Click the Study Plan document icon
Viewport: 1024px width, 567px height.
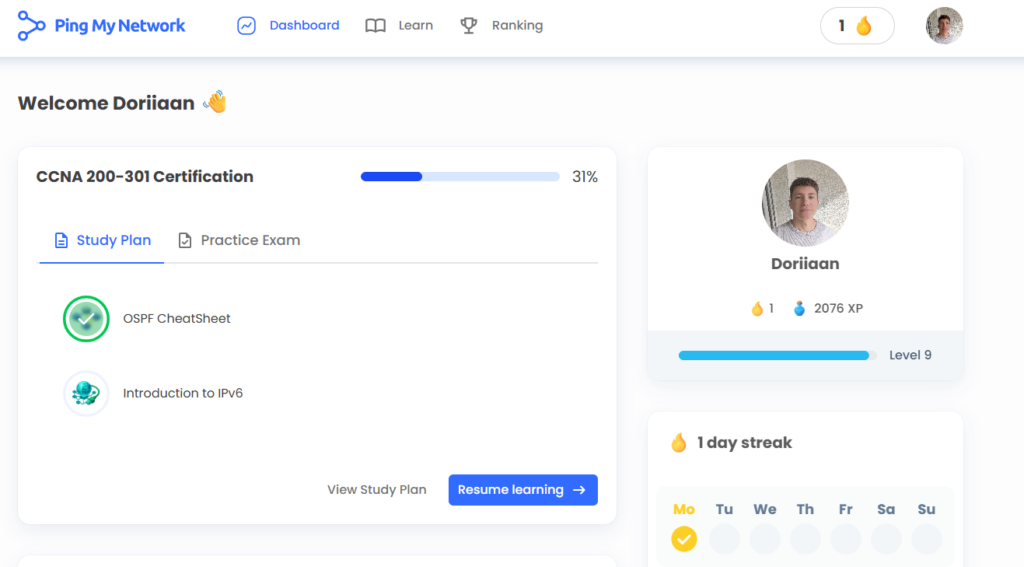(x=61, y=240)
